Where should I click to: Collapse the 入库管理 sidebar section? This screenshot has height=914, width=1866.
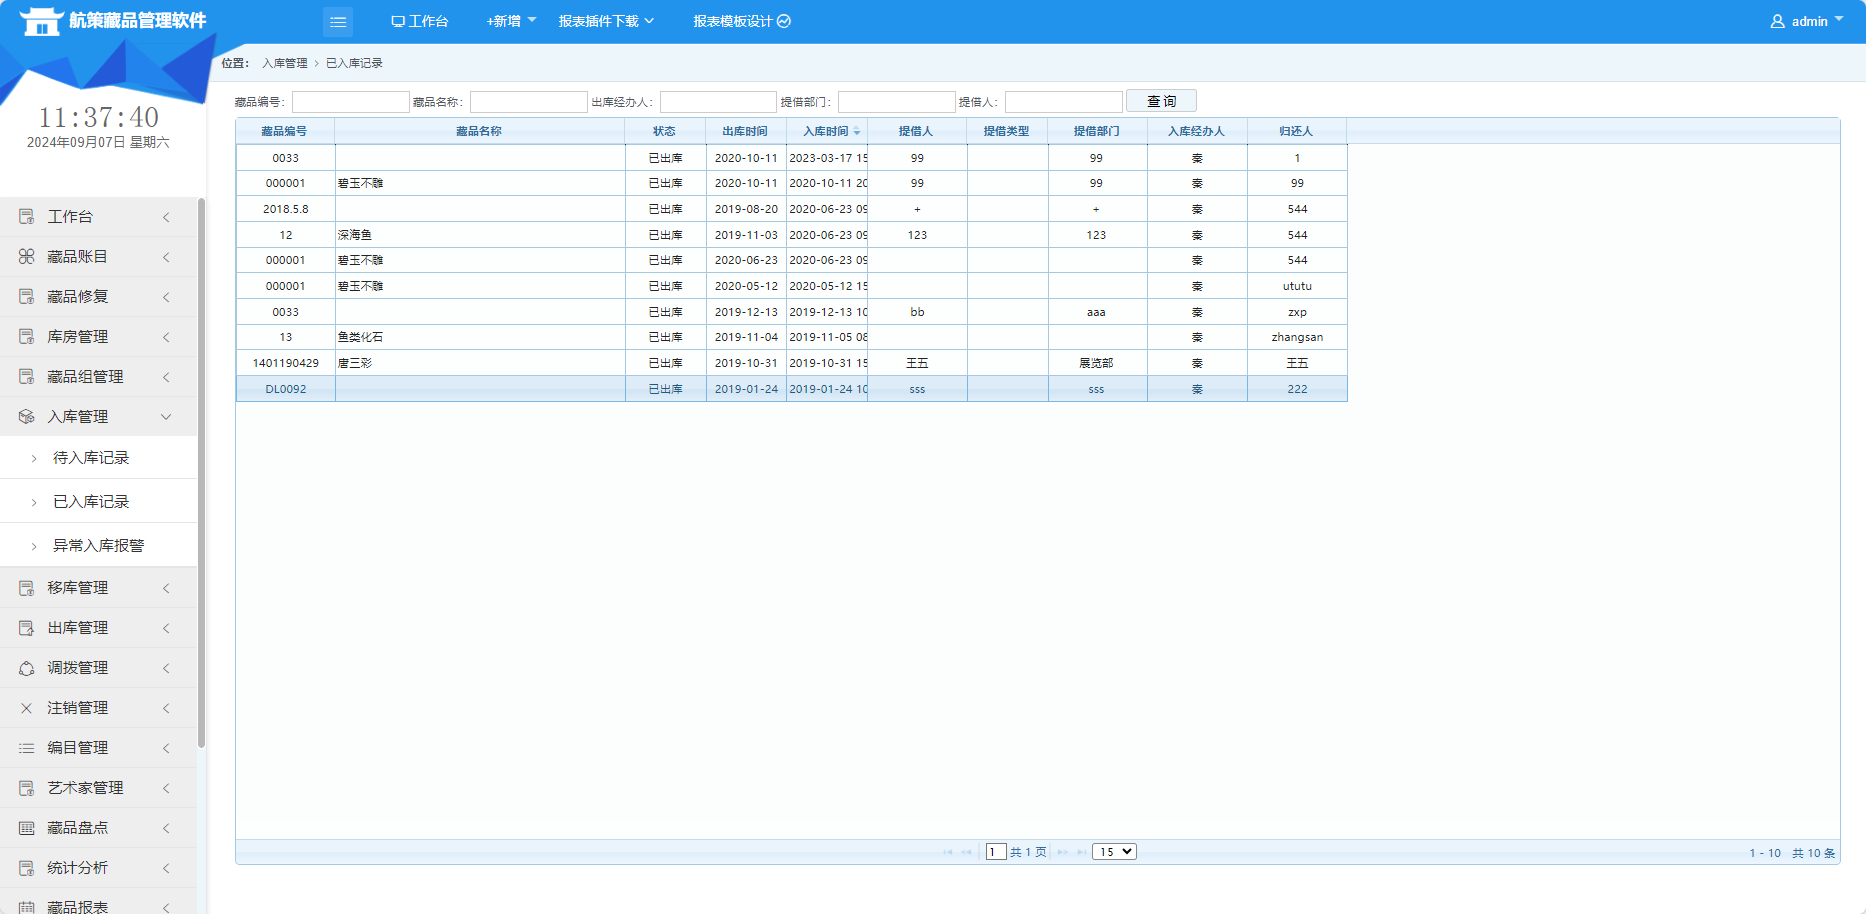click(166, 417)
